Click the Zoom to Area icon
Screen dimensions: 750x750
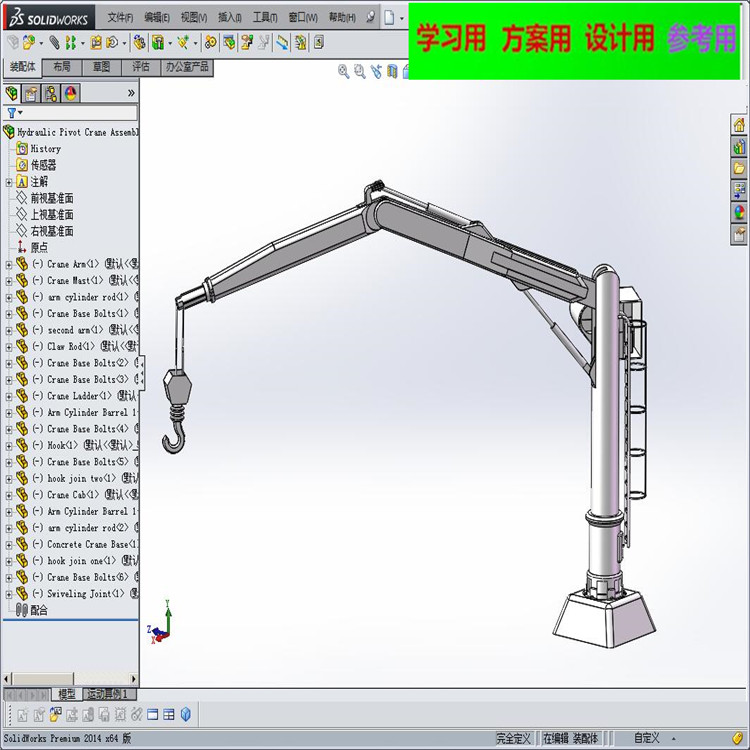[360, 71]
